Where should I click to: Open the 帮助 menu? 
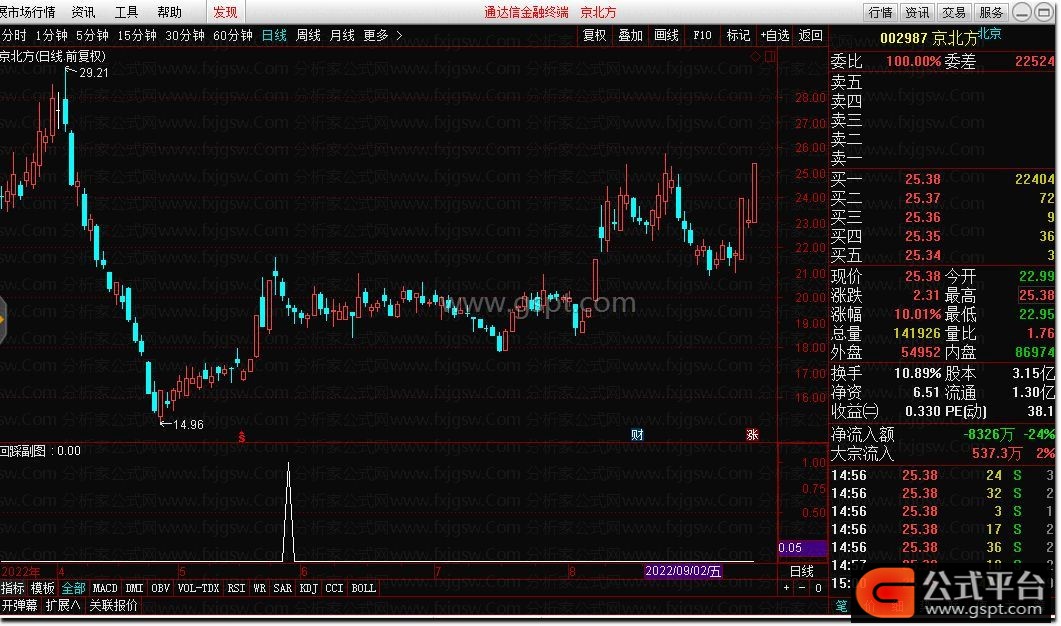tap(169, 12)
